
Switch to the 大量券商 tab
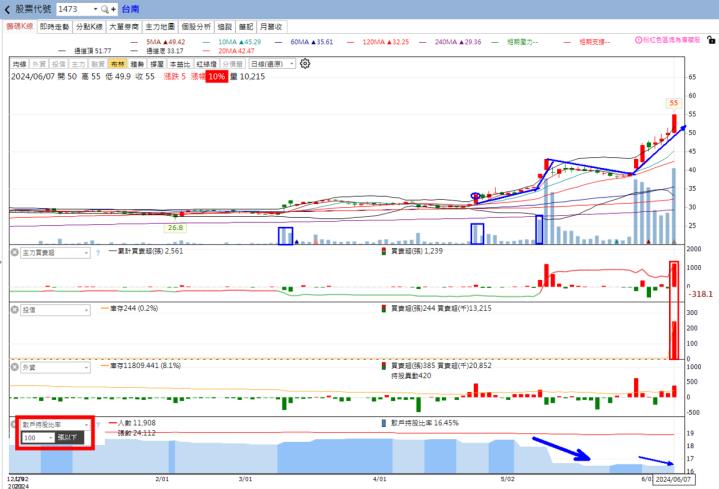coord(124,27)
